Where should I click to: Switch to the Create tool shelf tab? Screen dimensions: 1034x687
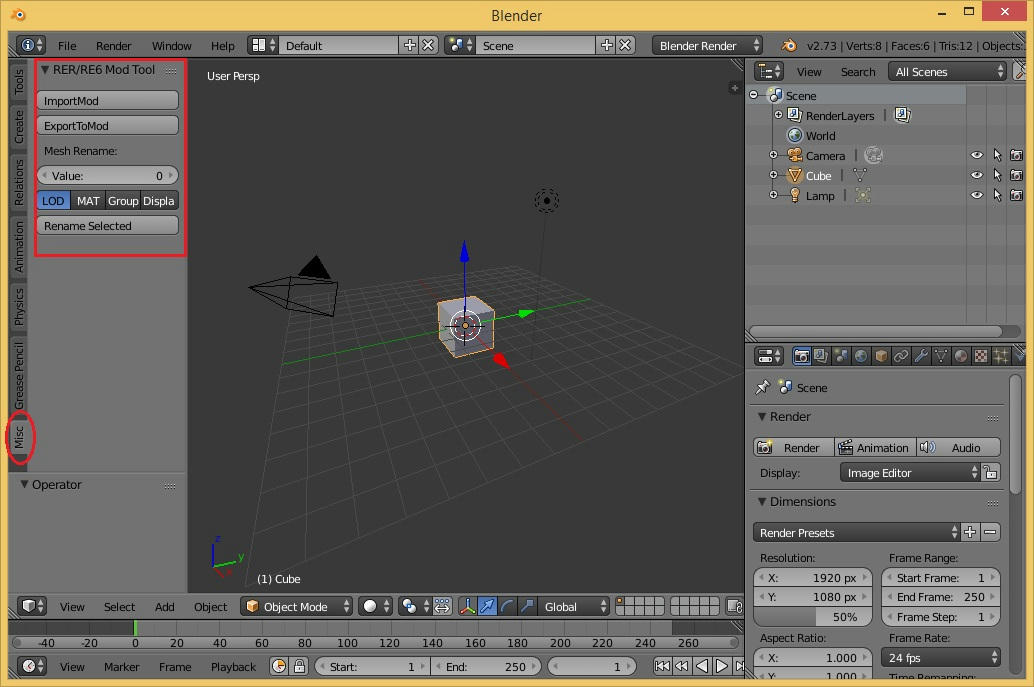[19, 127]
